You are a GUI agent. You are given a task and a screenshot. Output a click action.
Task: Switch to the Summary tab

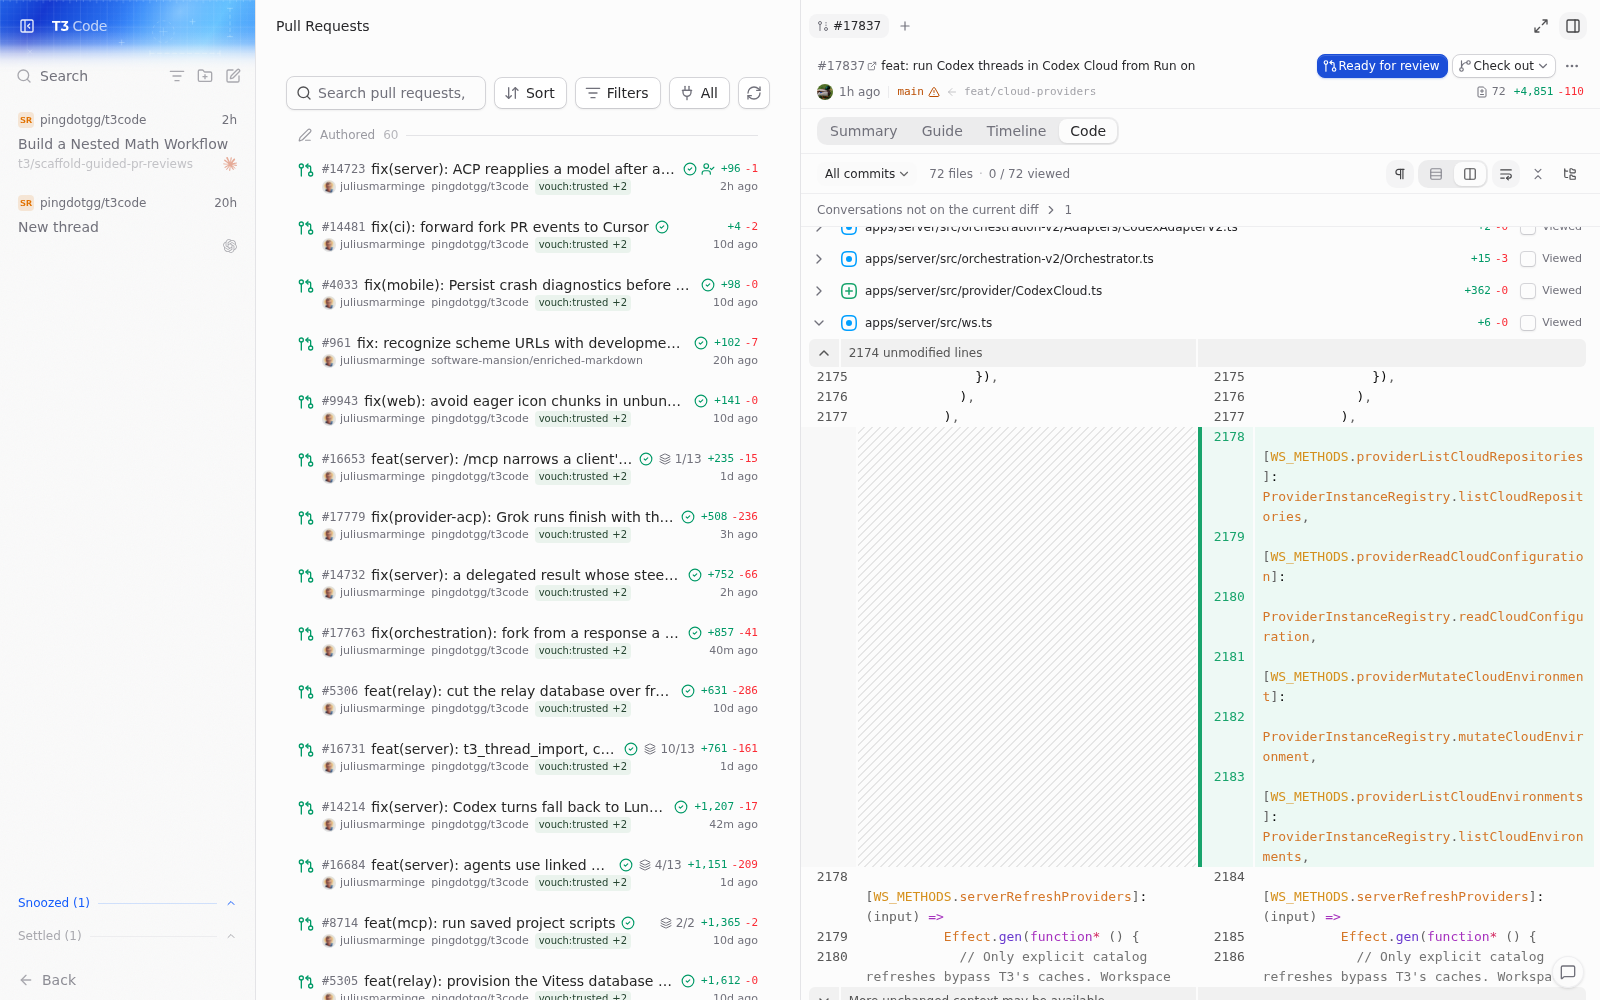[863, 131]
